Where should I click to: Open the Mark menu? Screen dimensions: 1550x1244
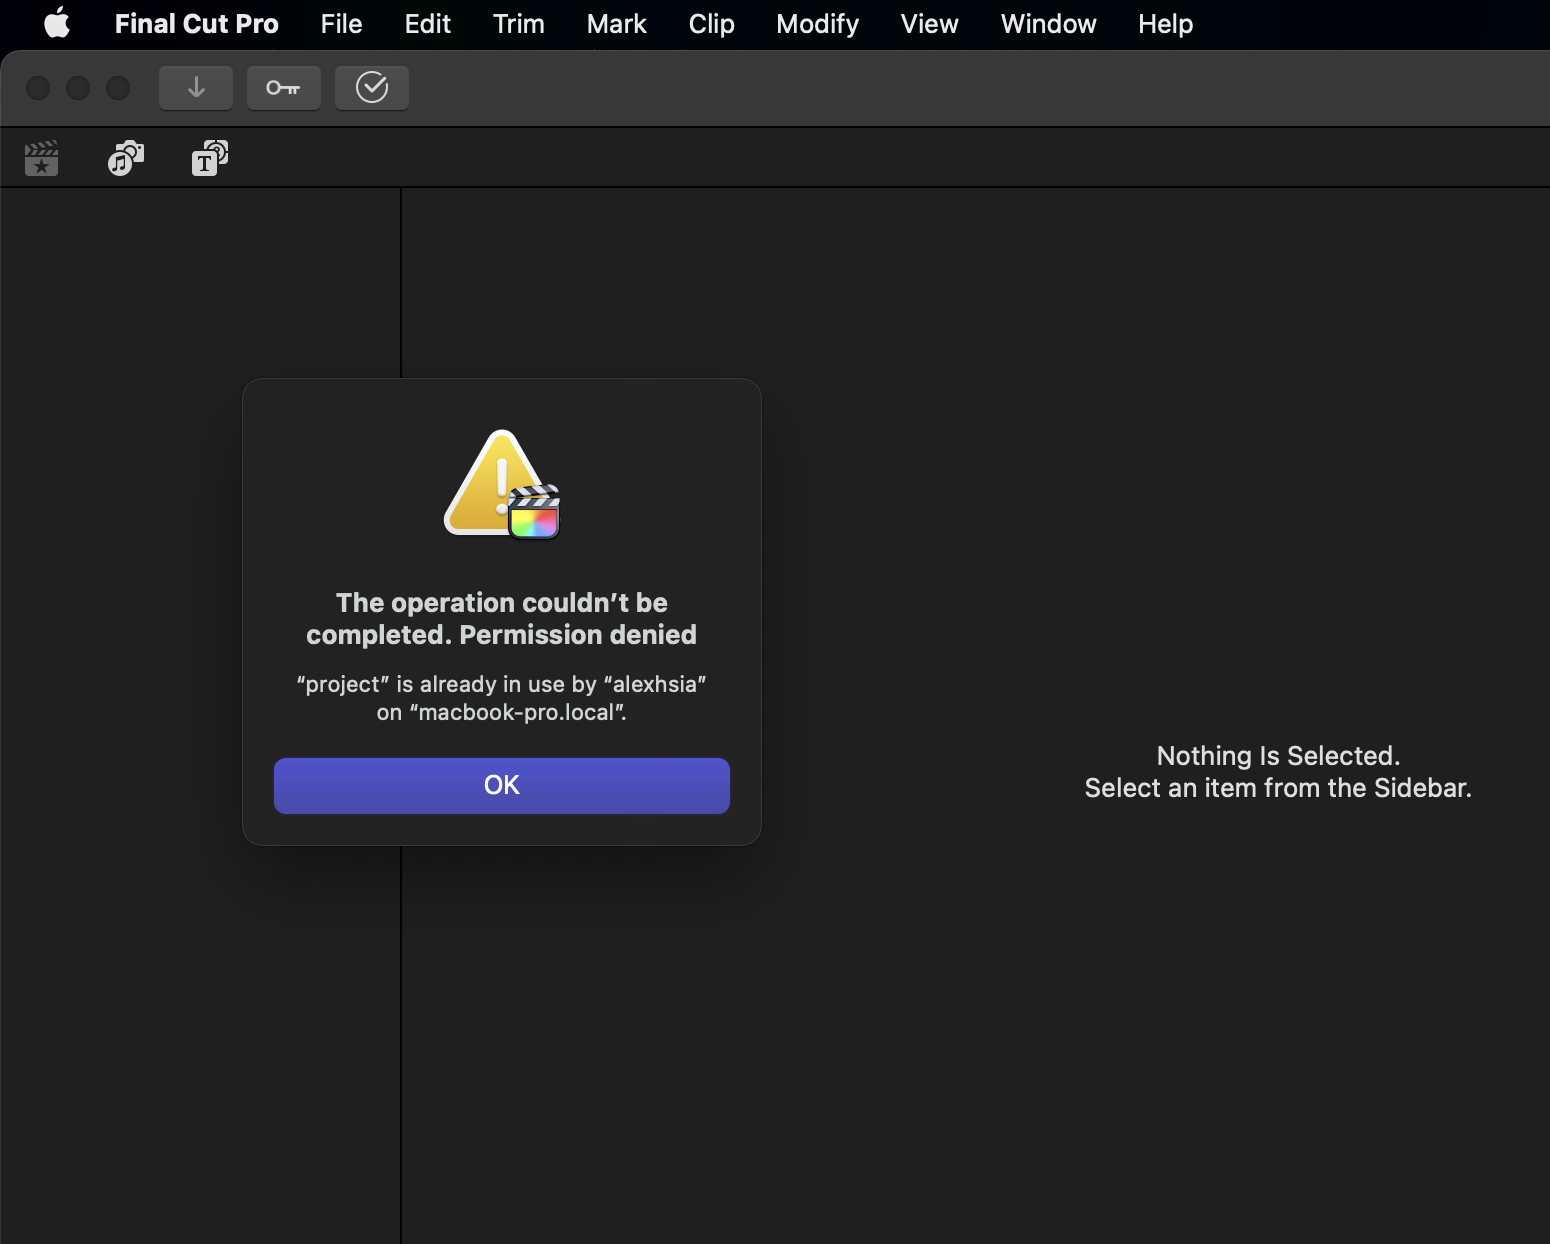point(617,23)
